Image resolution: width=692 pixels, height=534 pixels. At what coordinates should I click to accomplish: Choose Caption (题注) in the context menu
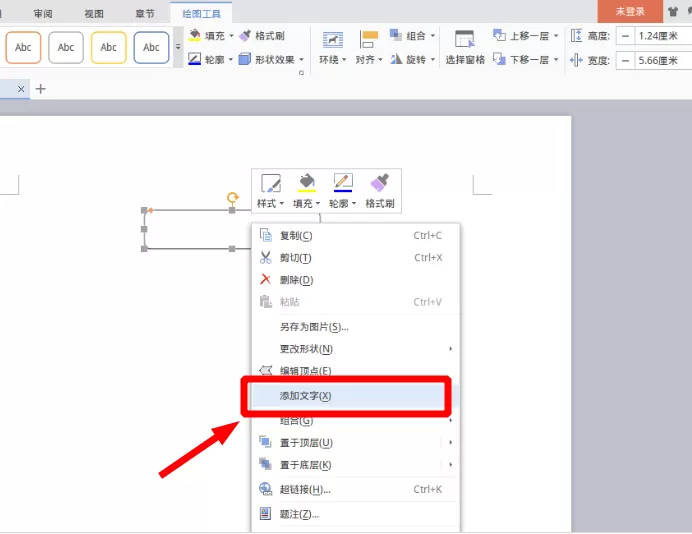(x=356, y=514)
